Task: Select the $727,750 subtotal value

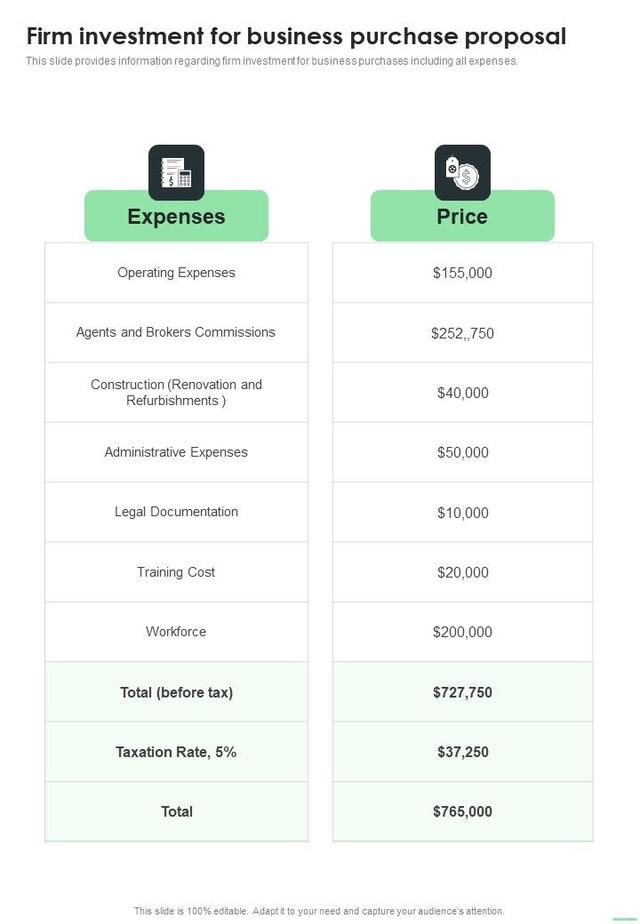Action: [462, 692]
